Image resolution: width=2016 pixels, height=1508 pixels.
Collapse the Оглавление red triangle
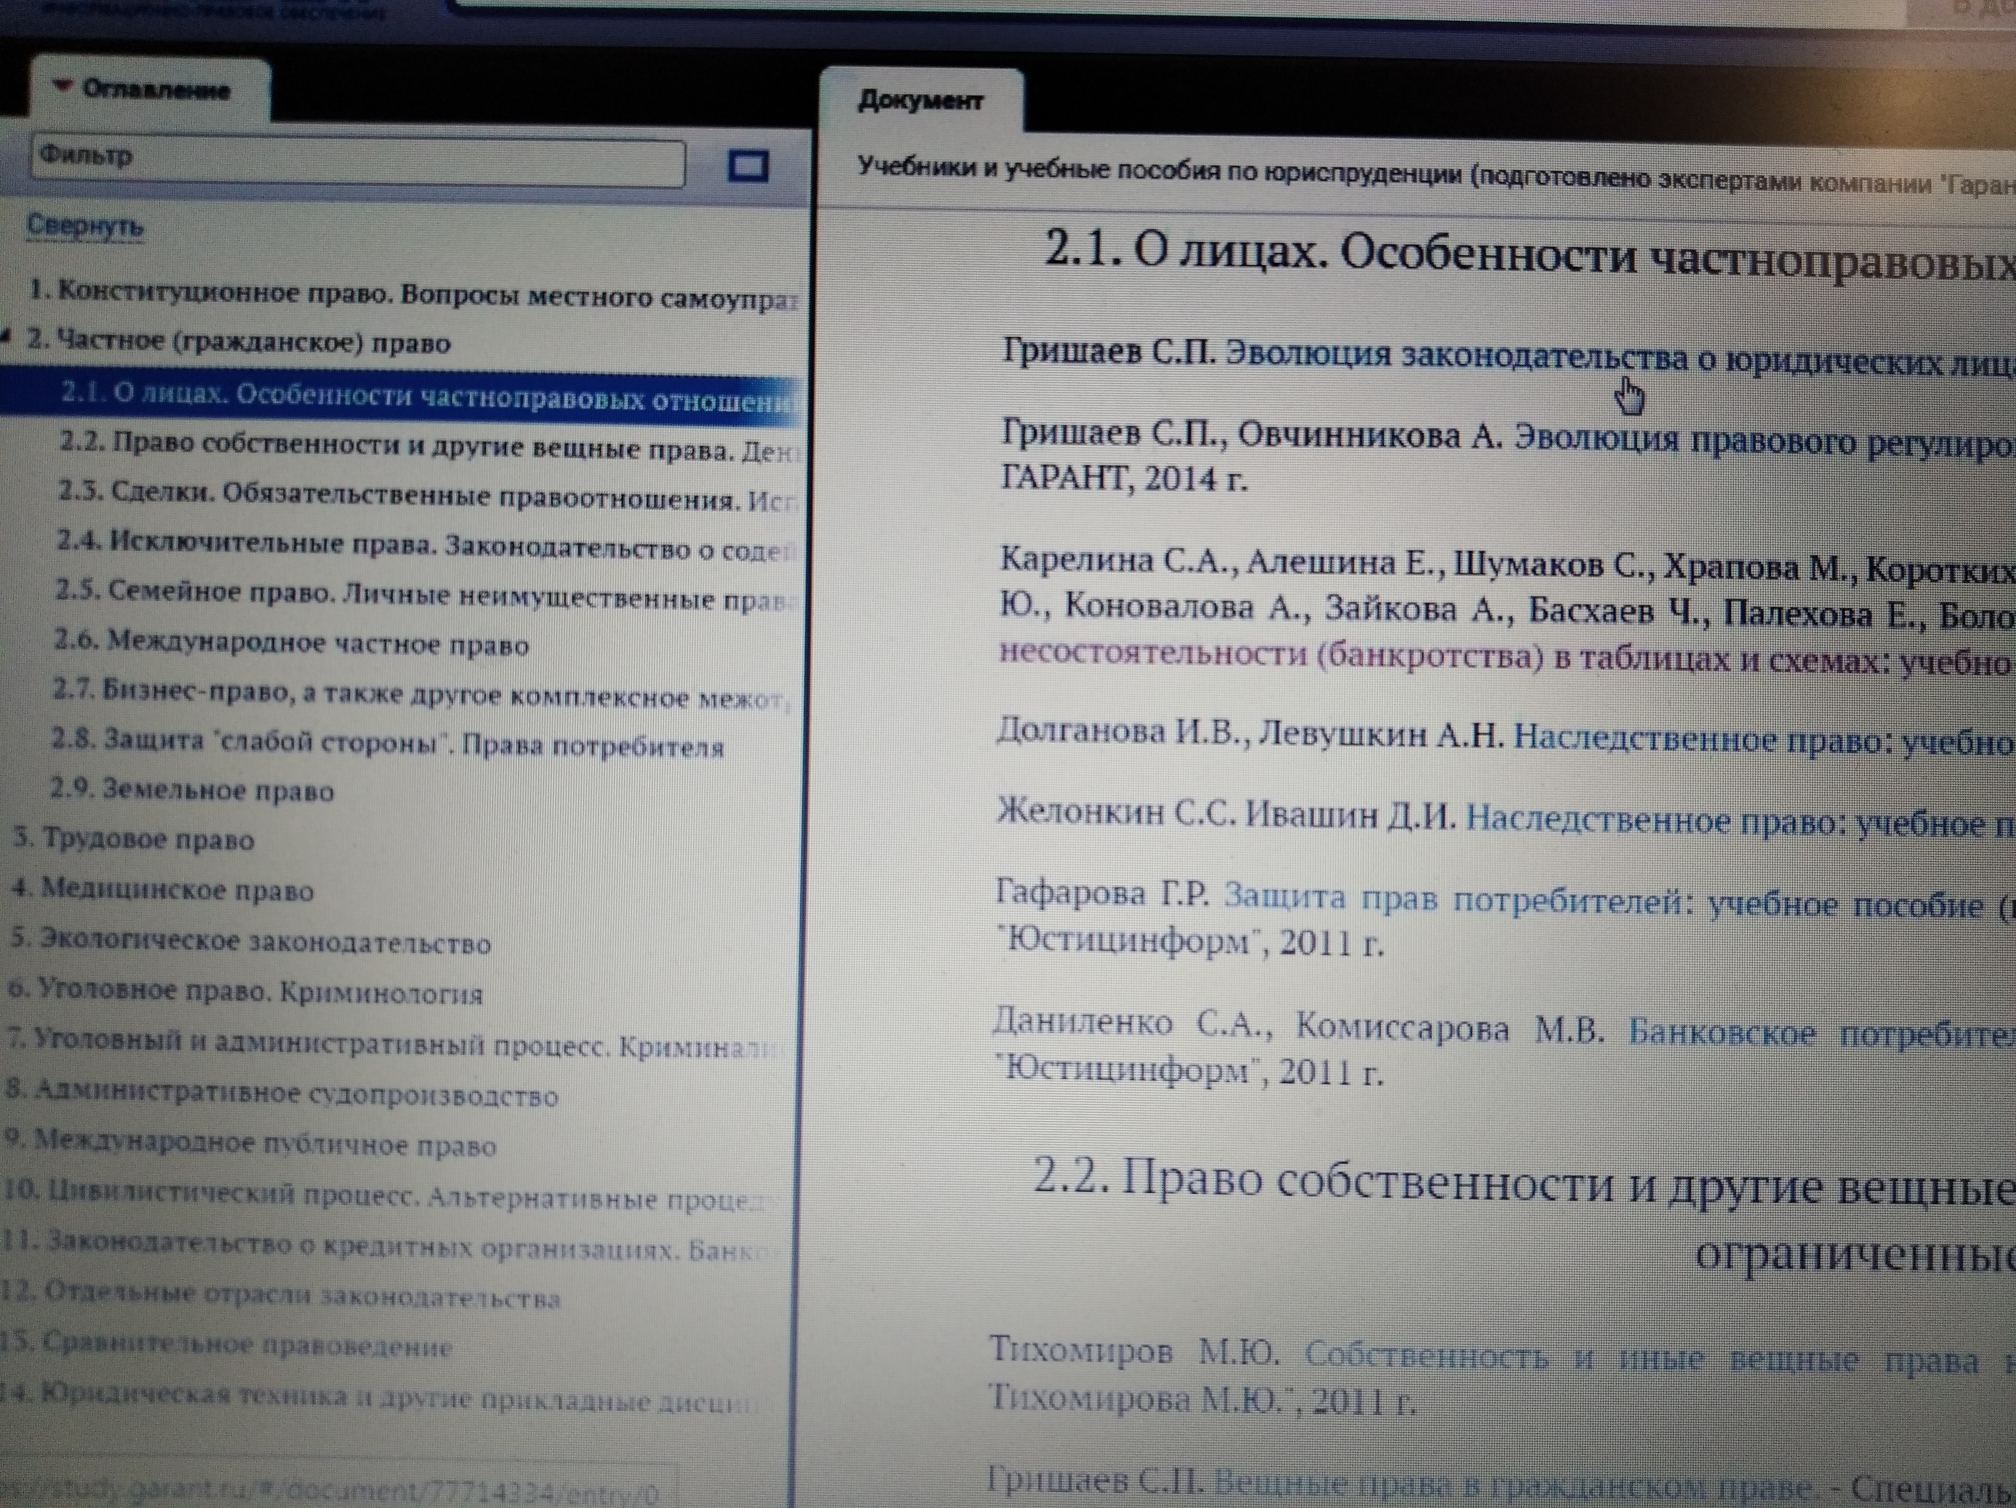[x=63, y=87]
